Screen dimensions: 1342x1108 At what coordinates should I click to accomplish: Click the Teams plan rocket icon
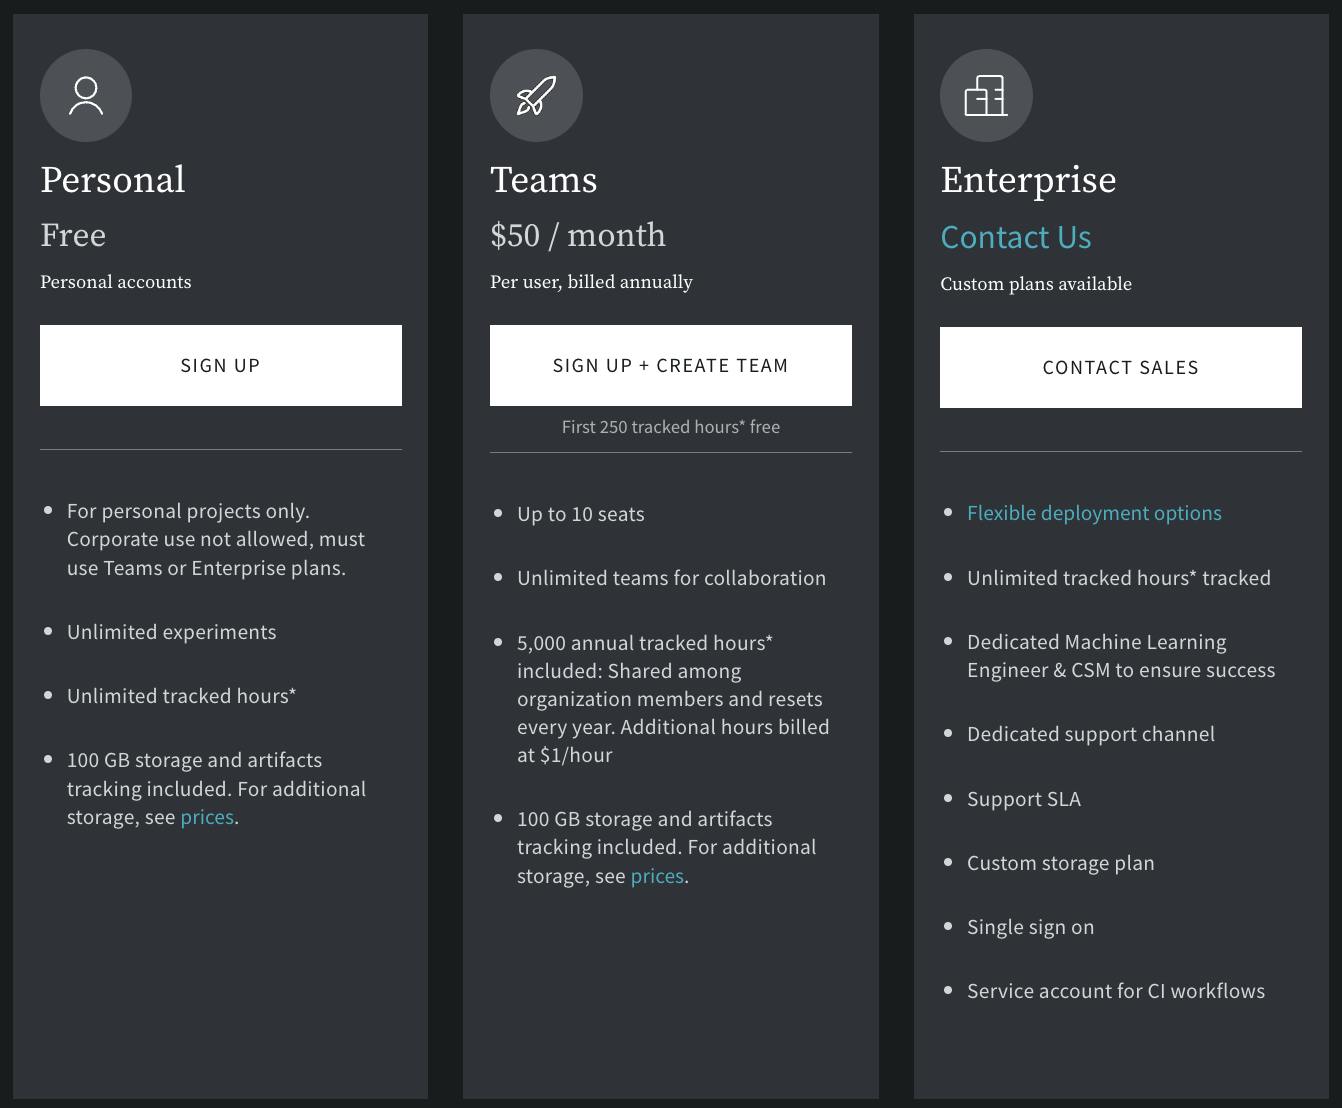536,96
